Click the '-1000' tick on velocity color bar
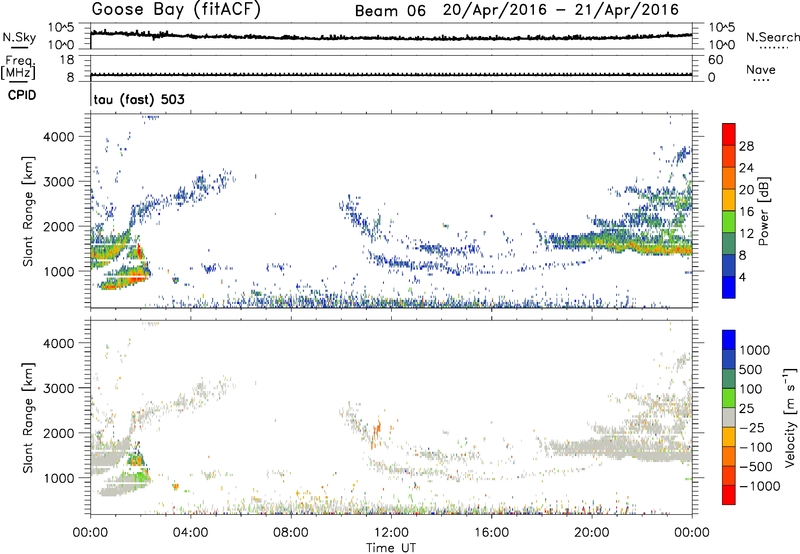Screen dimensions: 800x554 (x=759, y=486)
